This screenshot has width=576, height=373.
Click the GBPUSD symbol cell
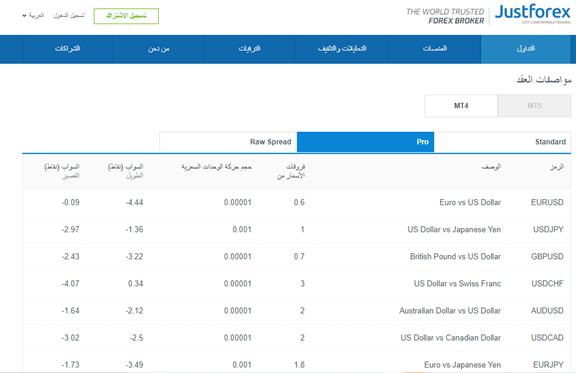[547, 257]
